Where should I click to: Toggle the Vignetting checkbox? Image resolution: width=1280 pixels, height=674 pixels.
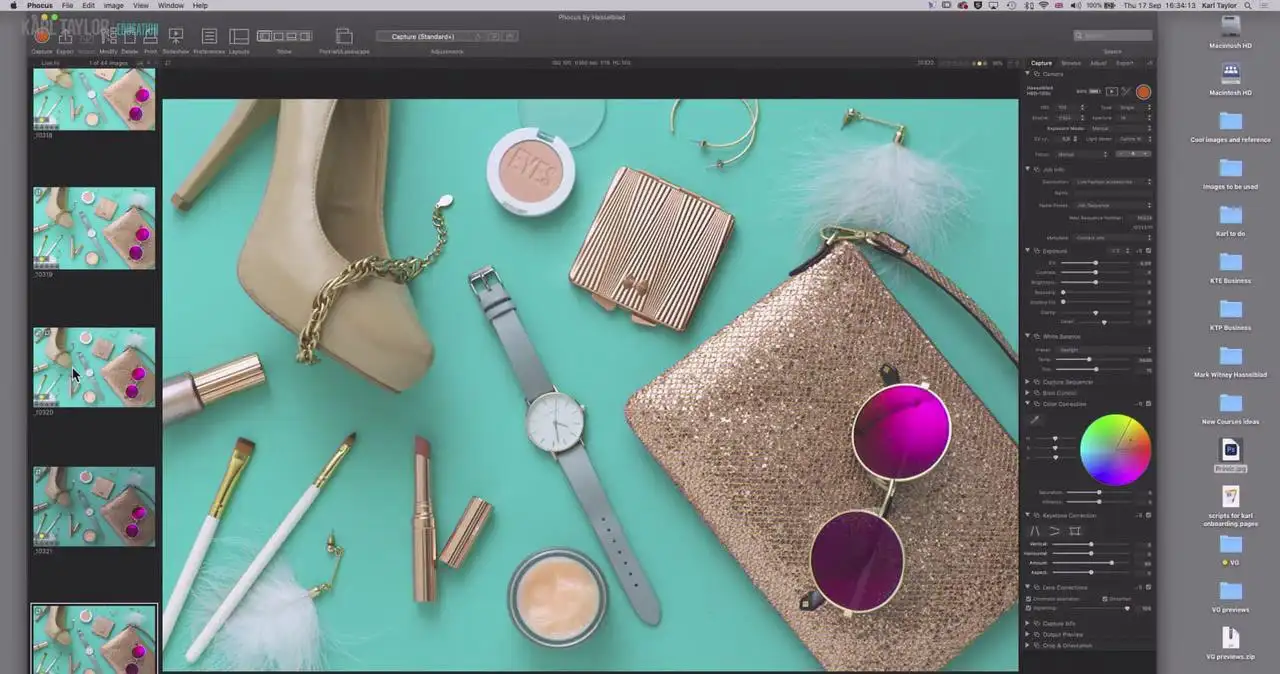pyautogui.click(x=1029, y=608)
